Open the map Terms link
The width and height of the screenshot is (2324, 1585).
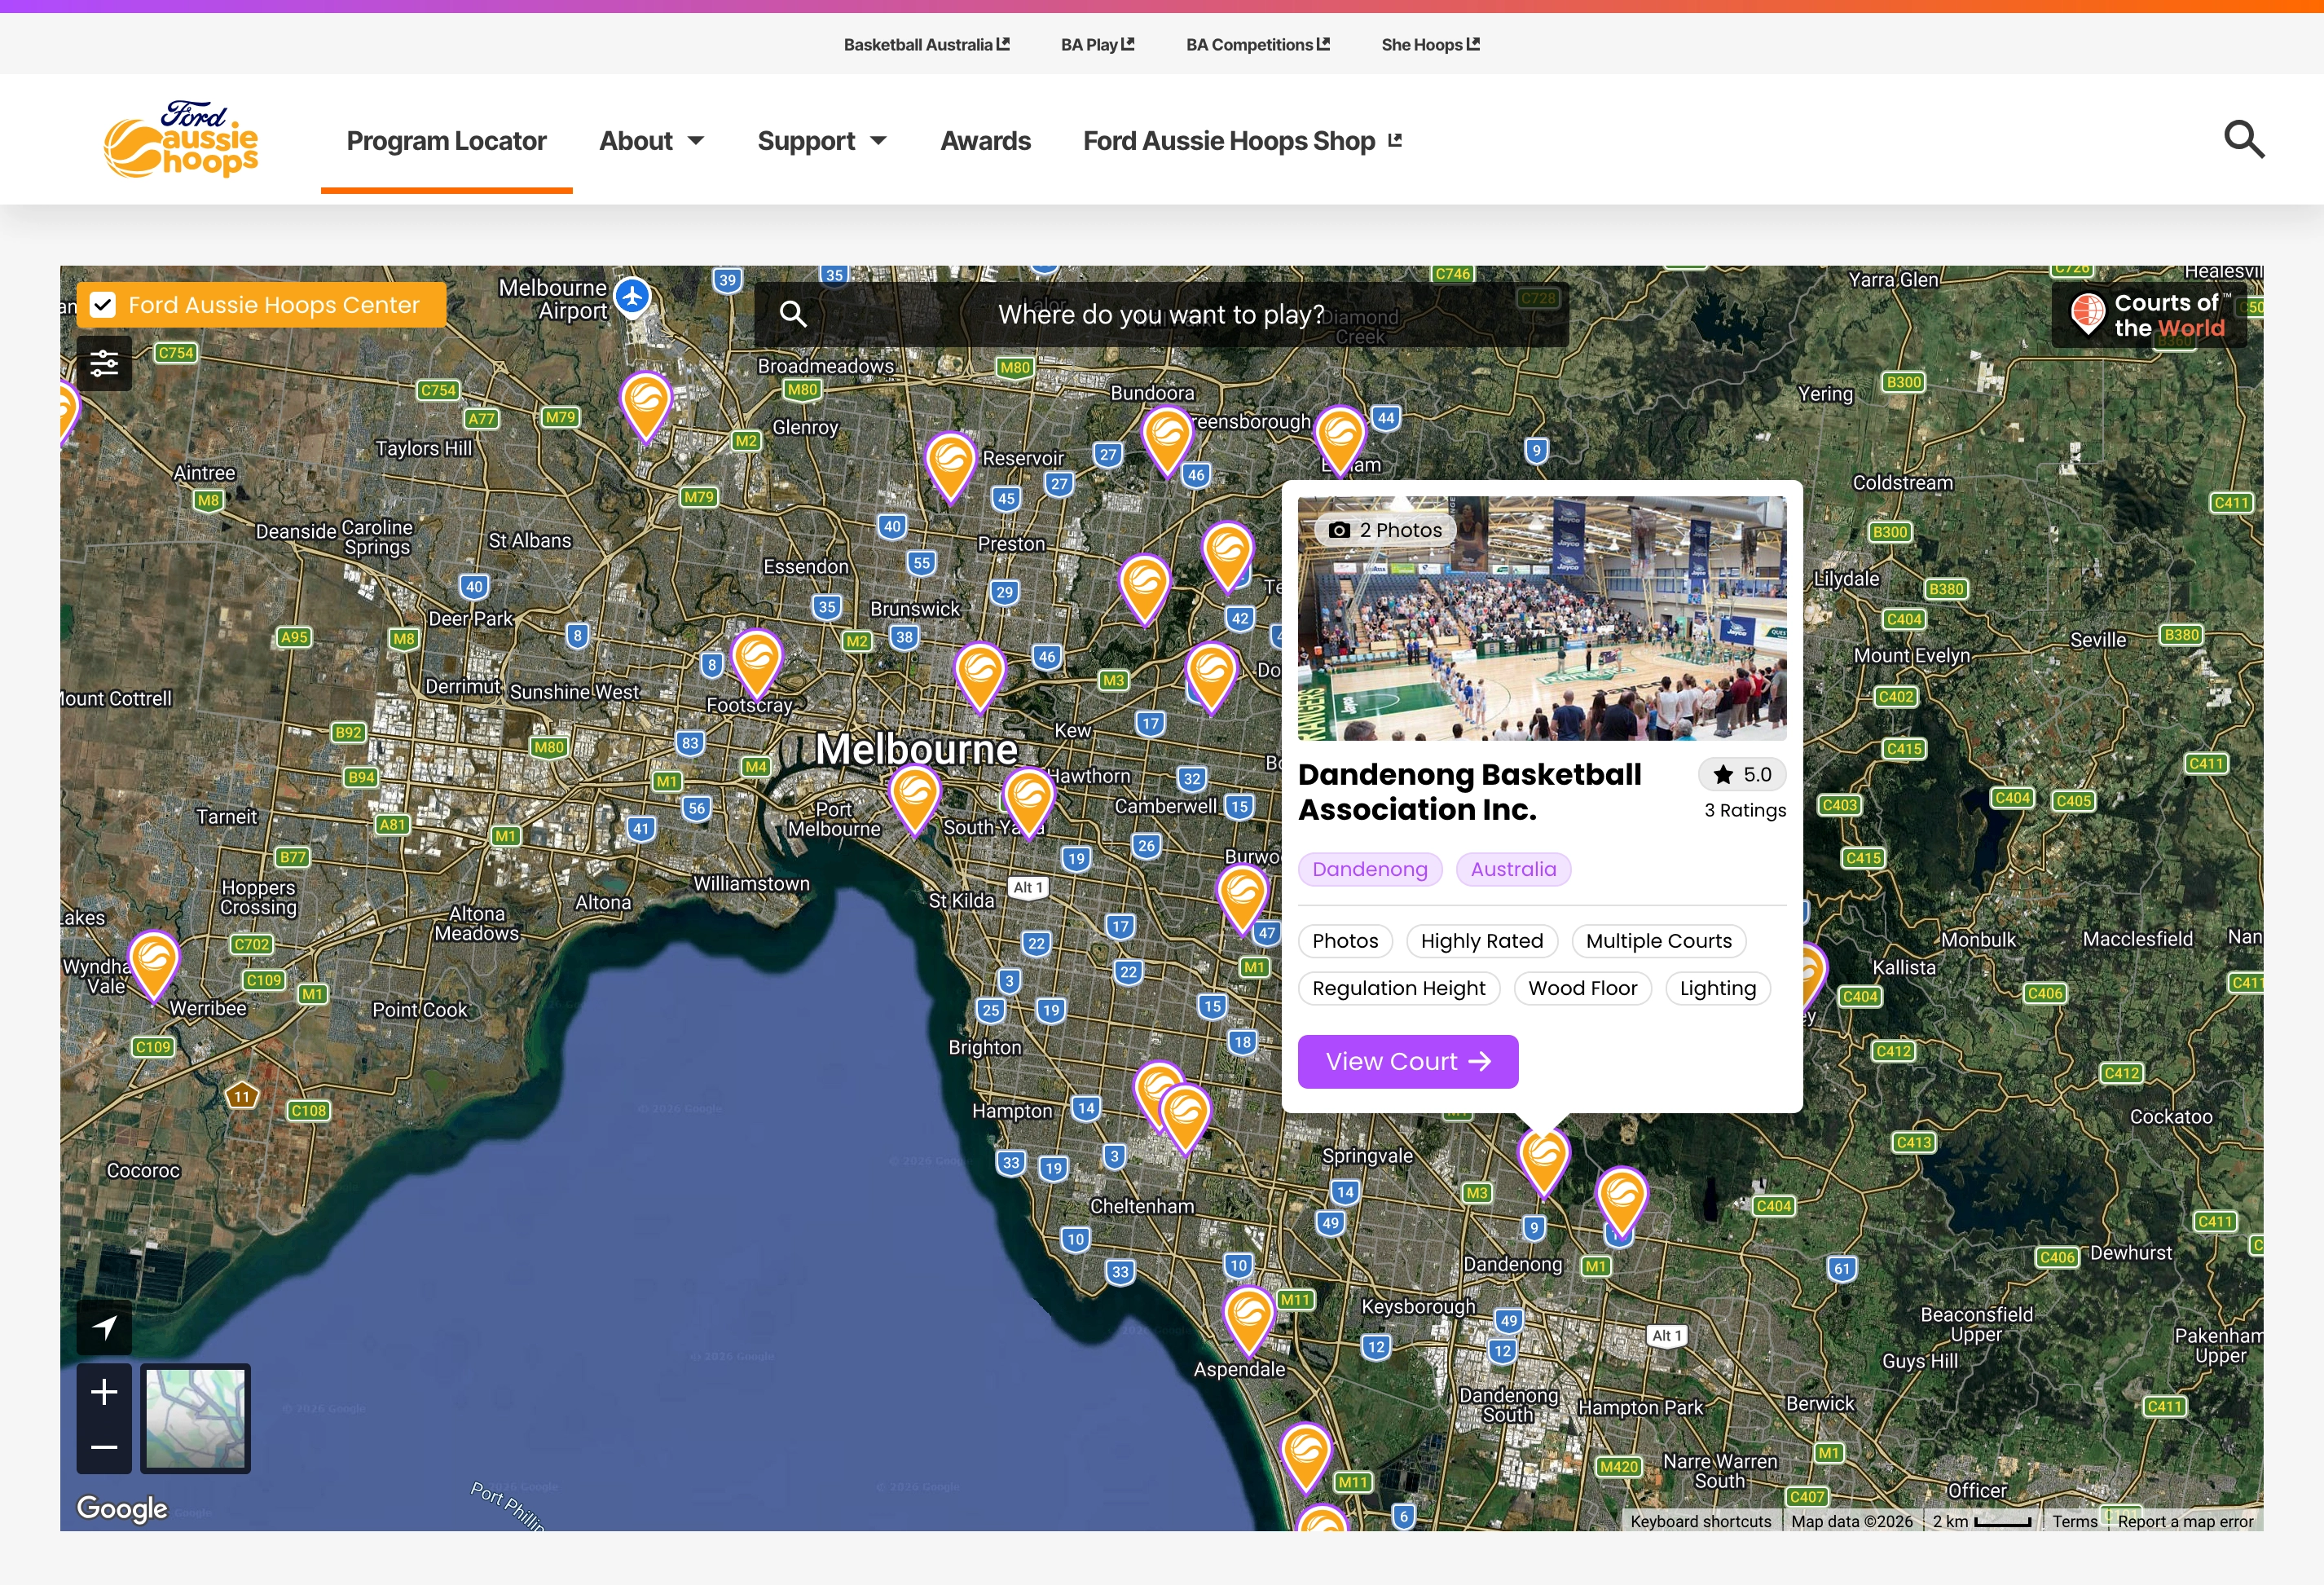tap(2074, 1521)
